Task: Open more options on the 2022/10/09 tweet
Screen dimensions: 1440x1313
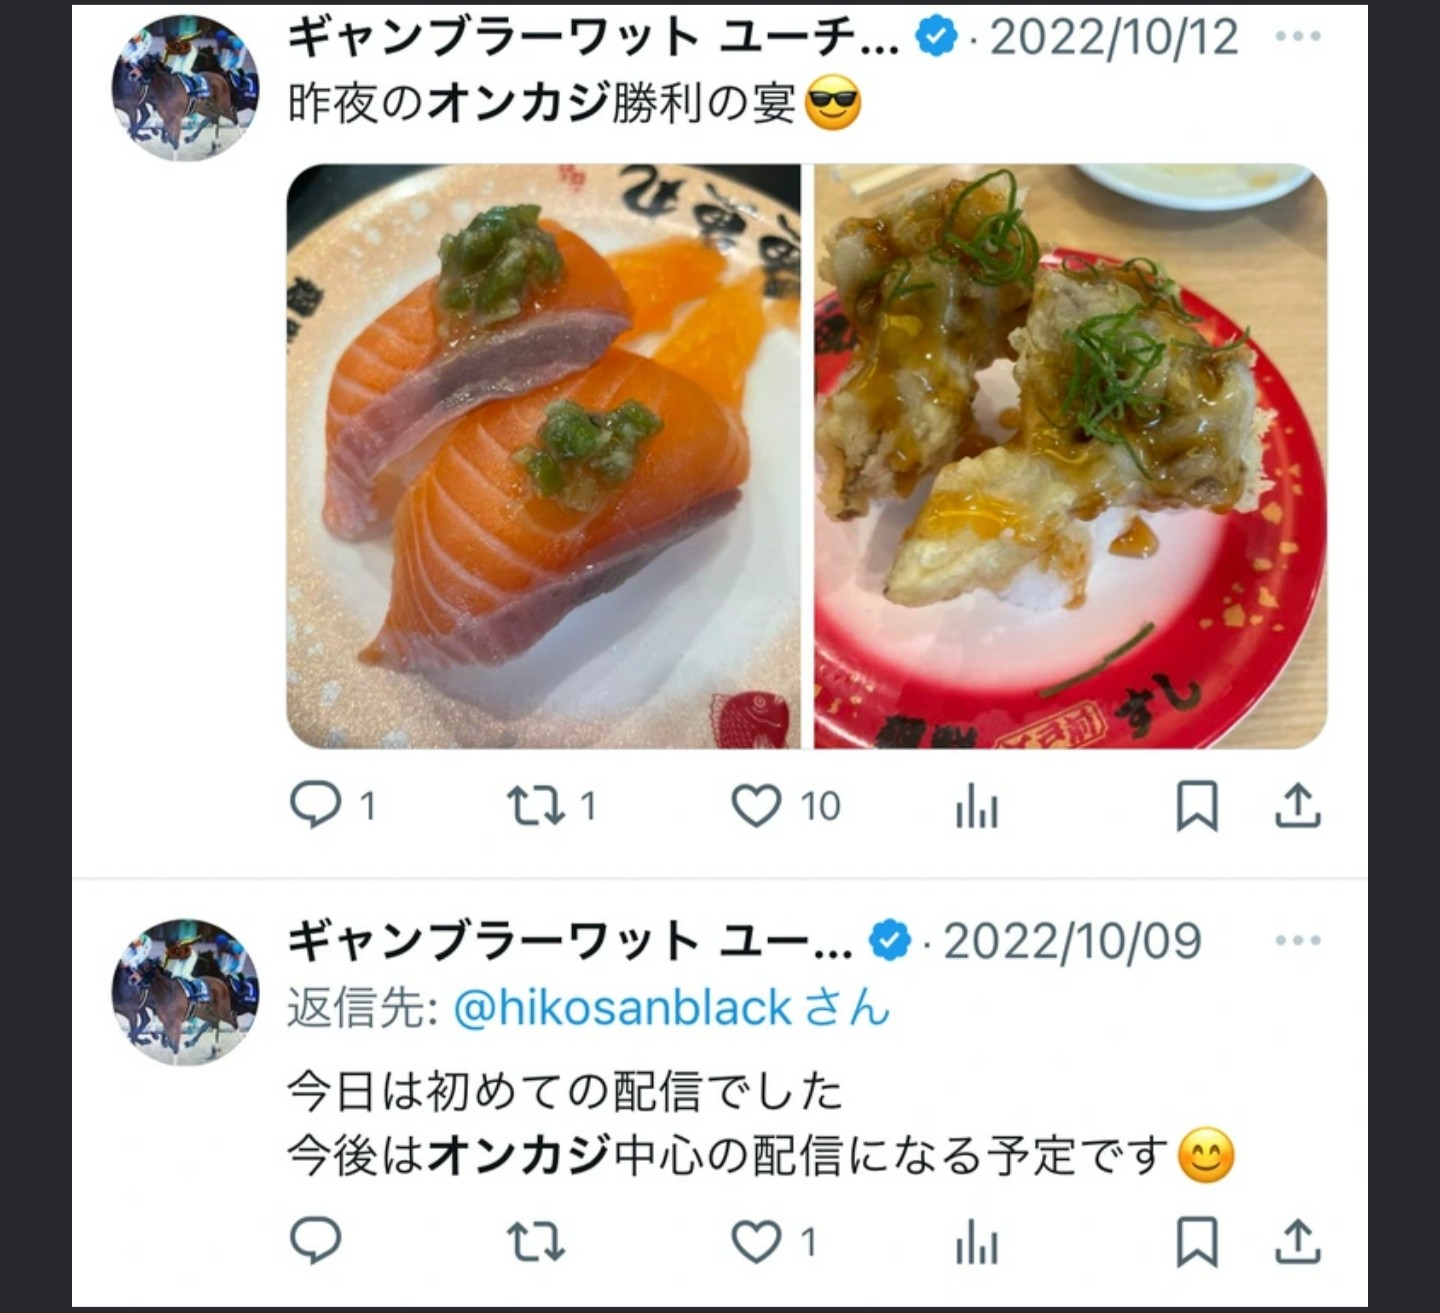Action: click(1298, 941)
